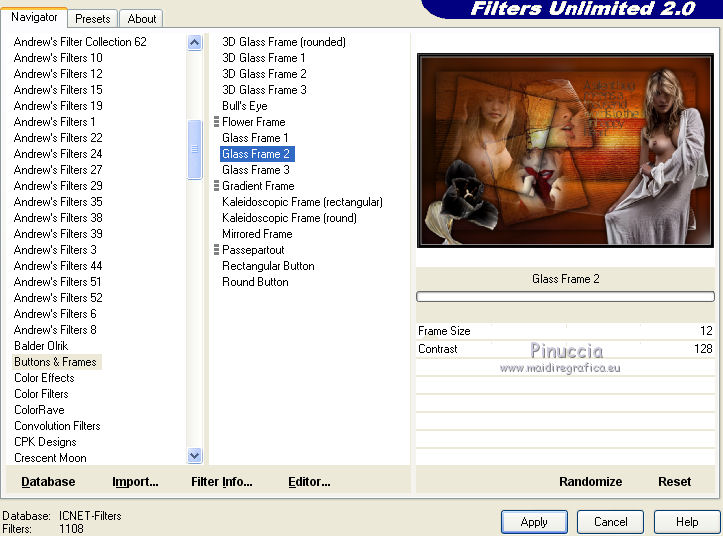Click the scroll up arrow of category list
Screen dimensions: 723x536
click(x=195, y=42)
